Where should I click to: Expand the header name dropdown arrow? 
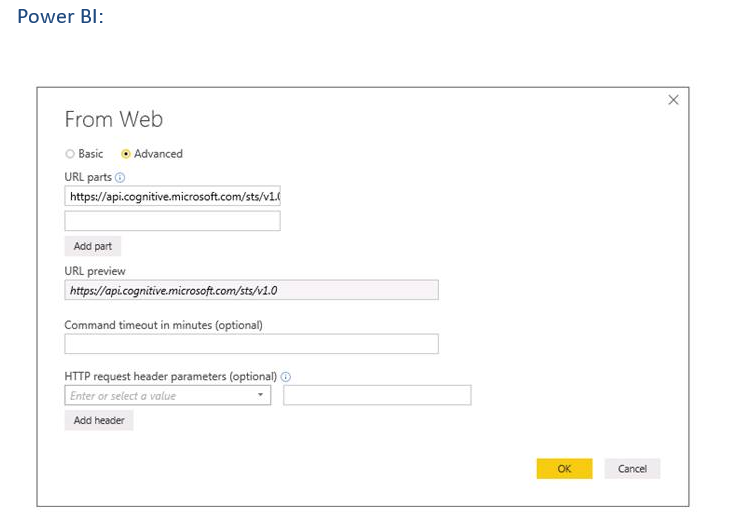pos(260,395)
